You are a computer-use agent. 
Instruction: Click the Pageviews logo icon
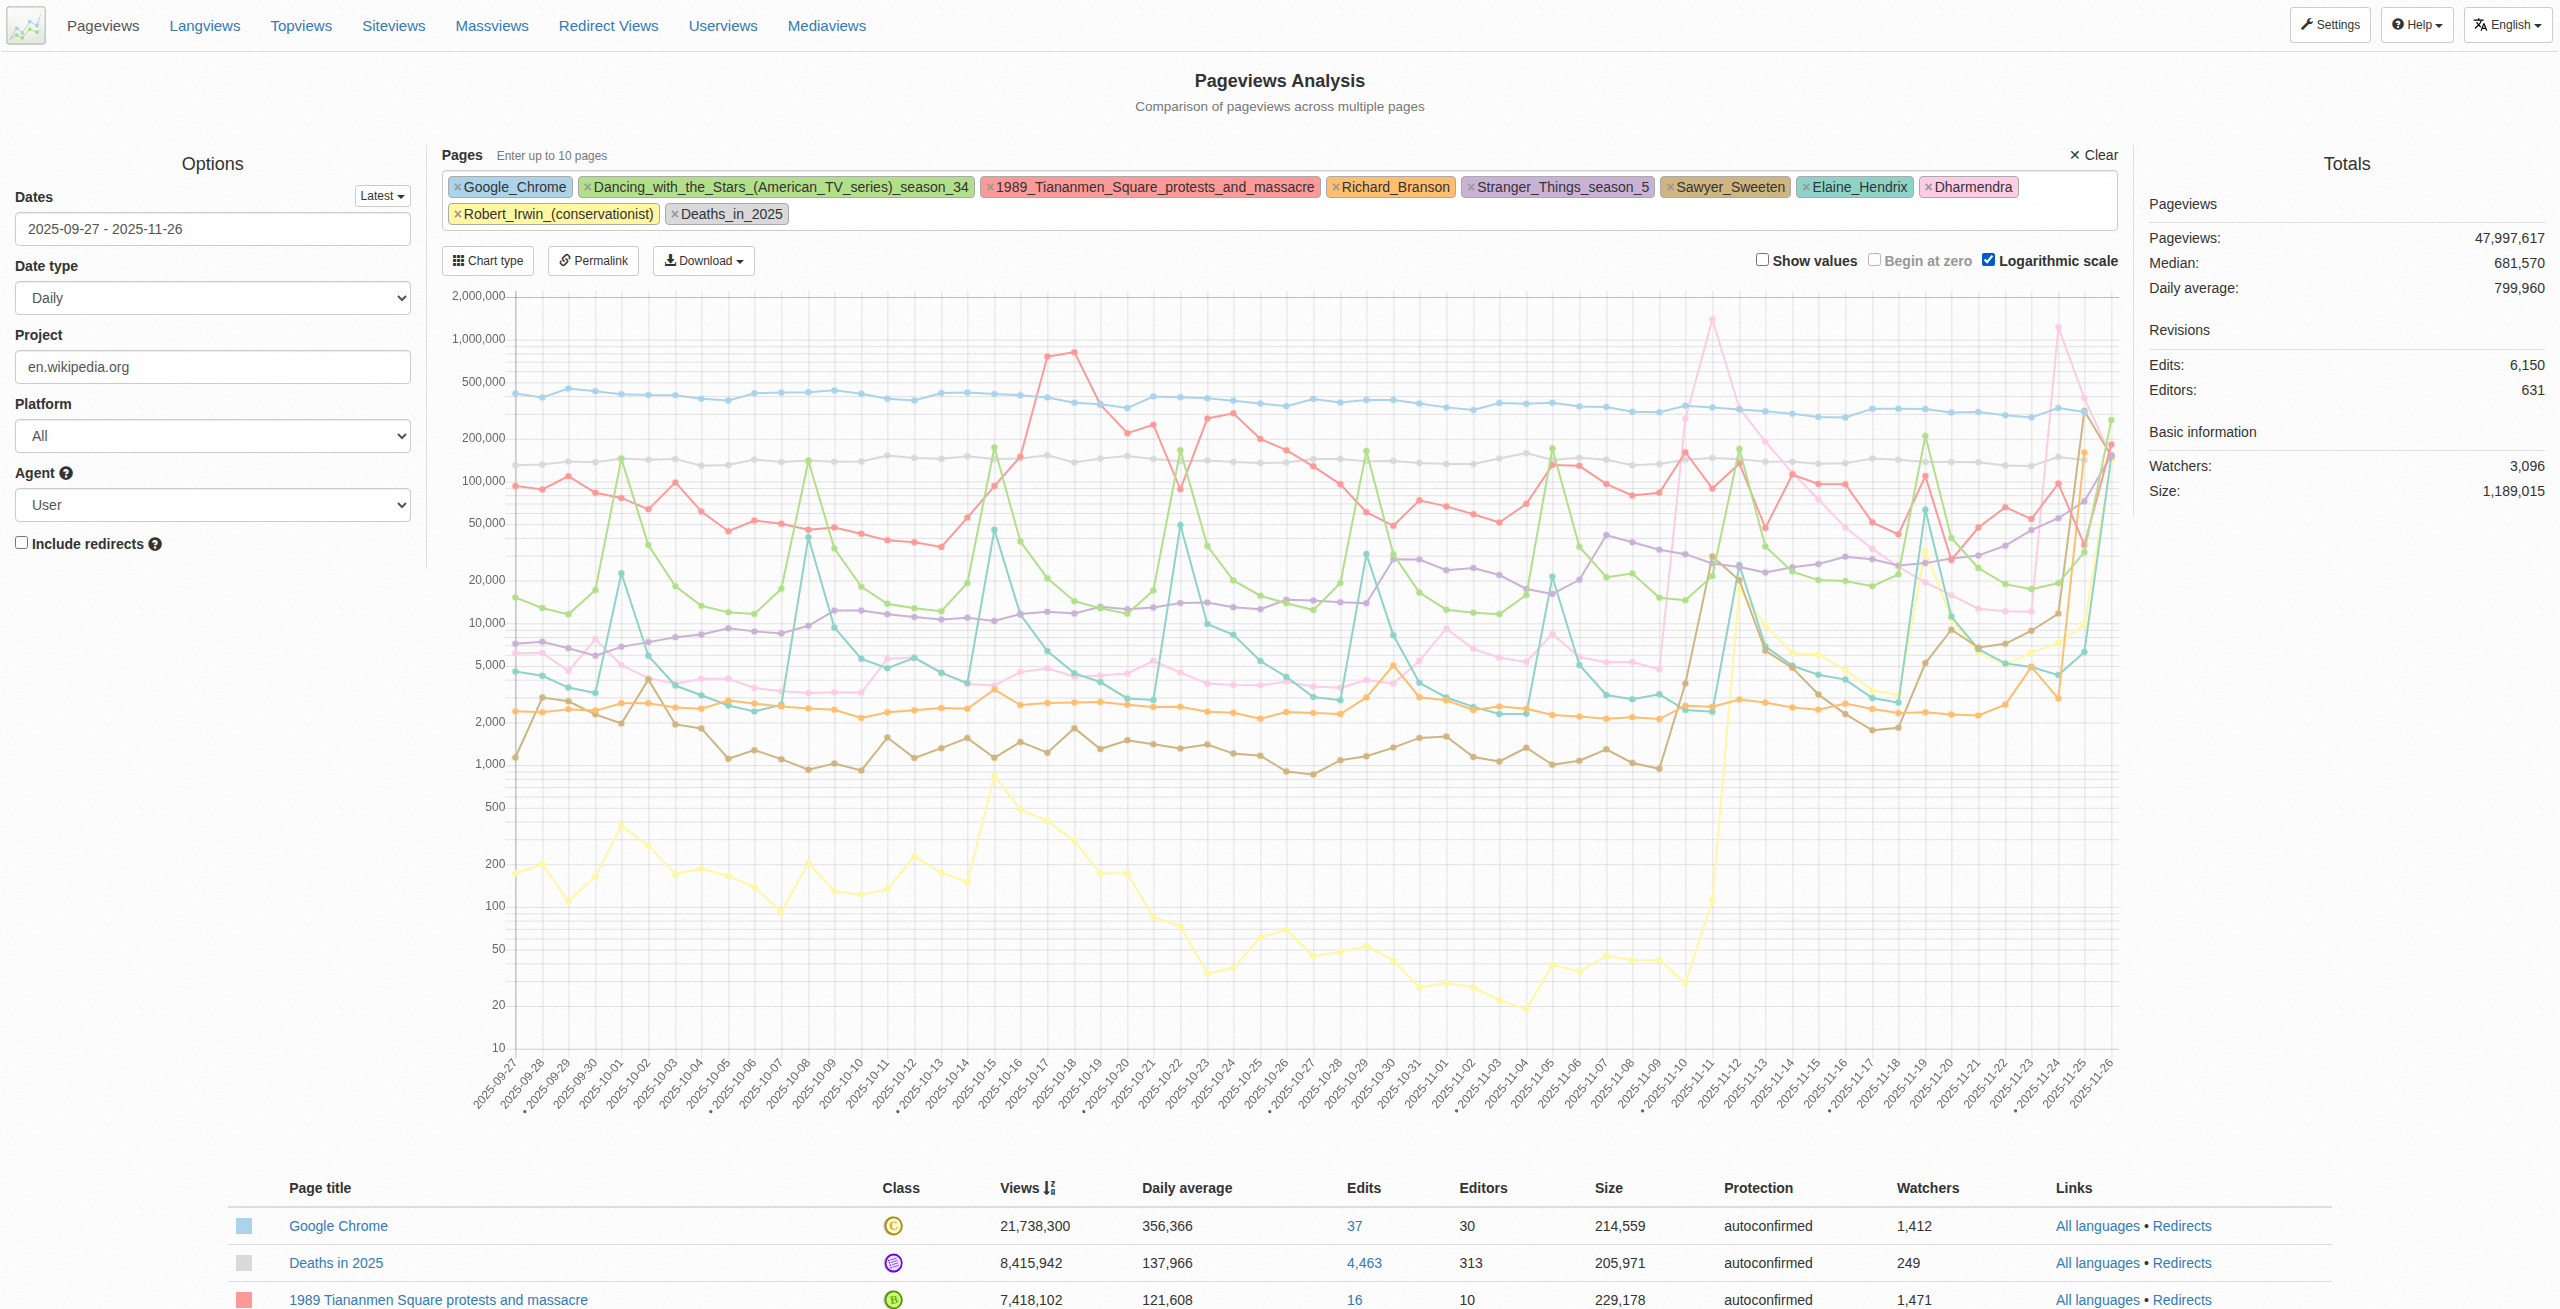pyautogui.click(x=26, y=26)
